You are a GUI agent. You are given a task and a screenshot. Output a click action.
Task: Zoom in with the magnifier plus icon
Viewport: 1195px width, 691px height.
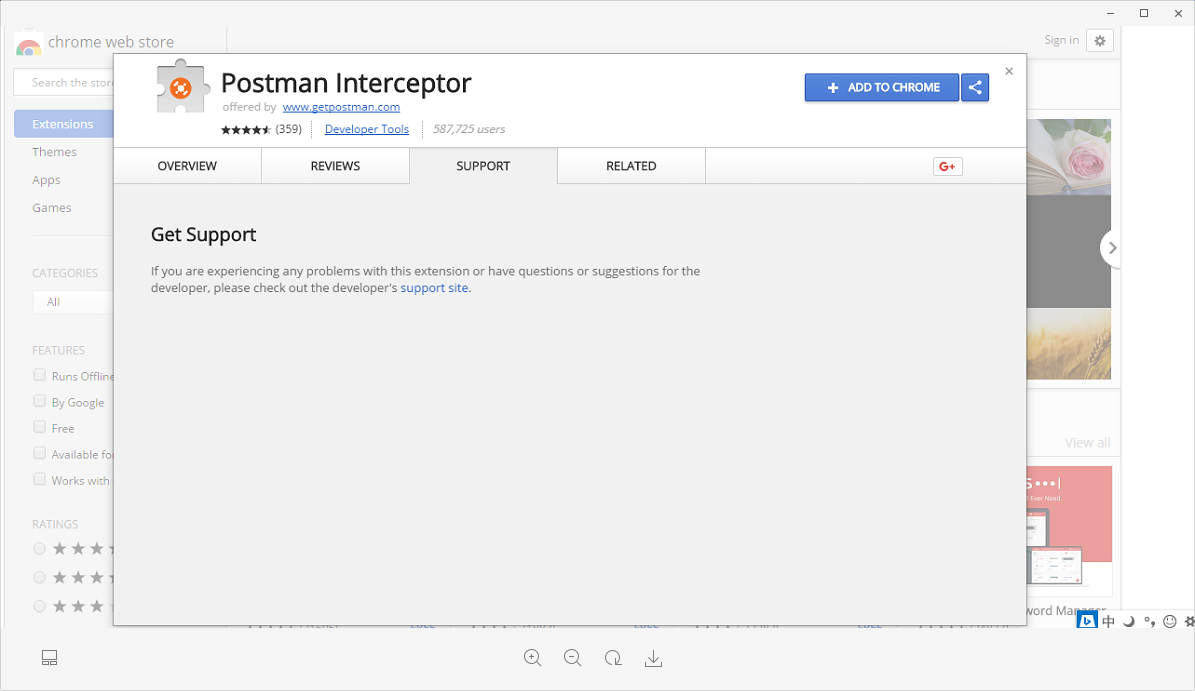point(533,658)
